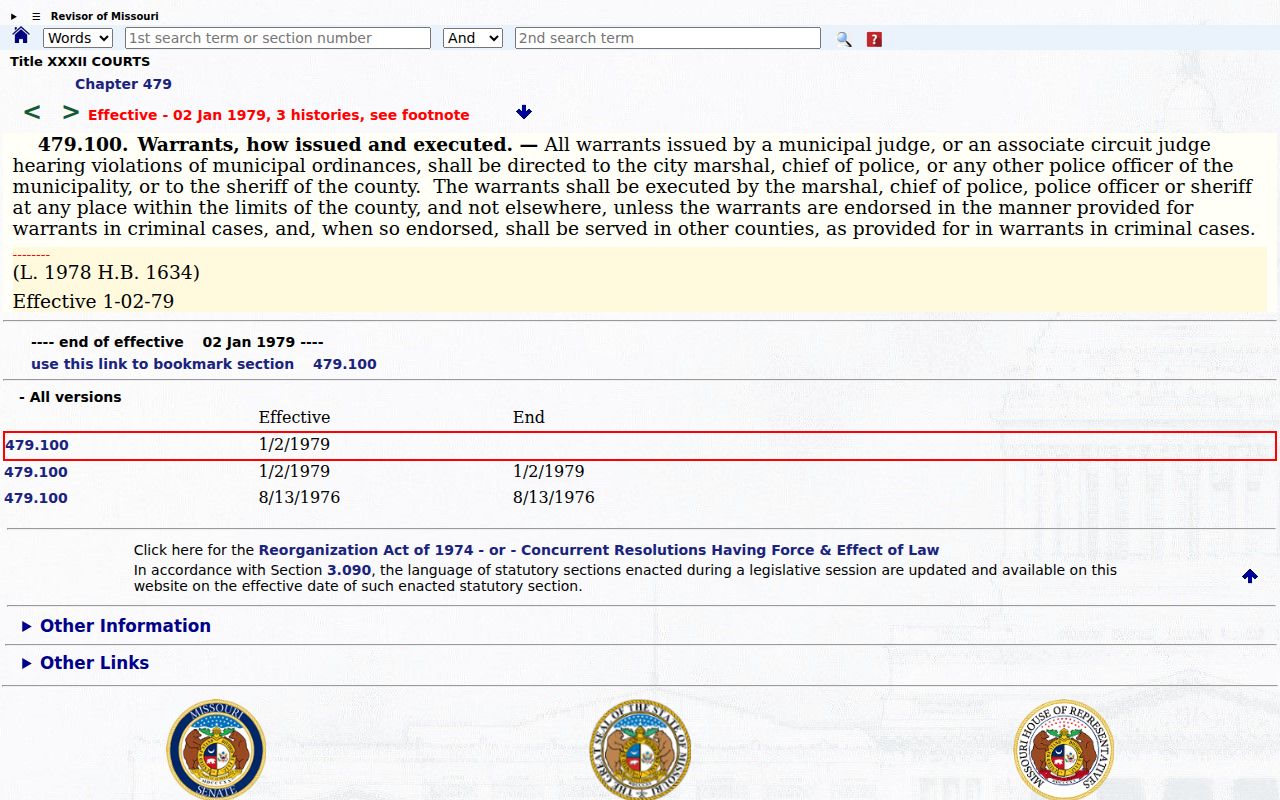The width and height of the screenshot is (1280, 800).
Task: Click the Missouri House of Representatives seal
Action: pos(1063,749)
